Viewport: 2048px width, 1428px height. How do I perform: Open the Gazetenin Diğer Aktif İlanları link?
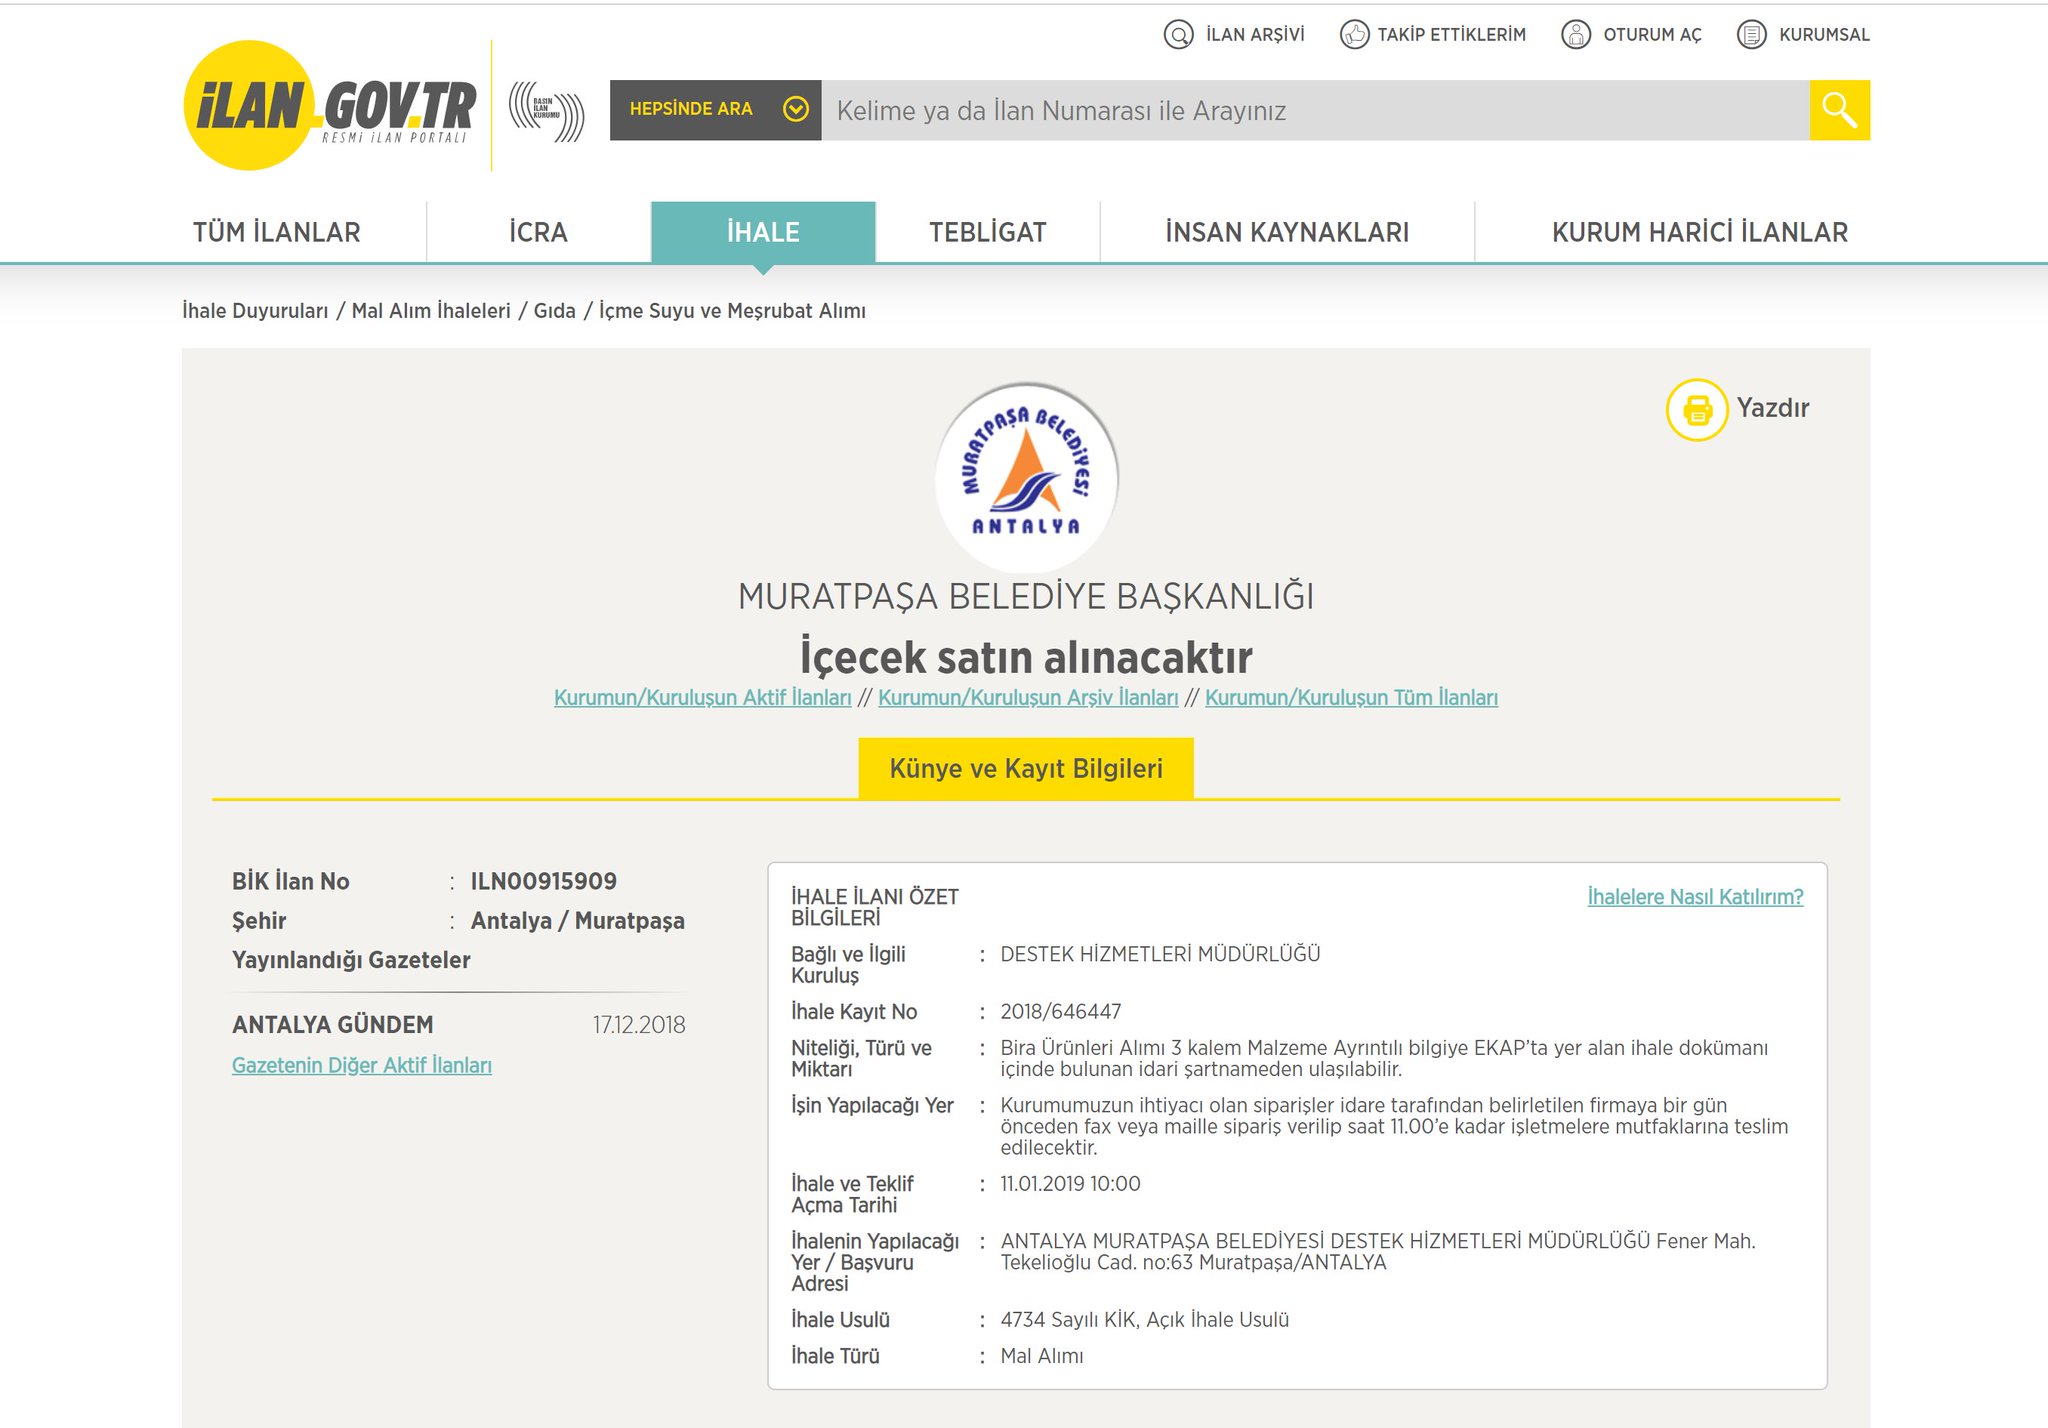point(361,1065)
